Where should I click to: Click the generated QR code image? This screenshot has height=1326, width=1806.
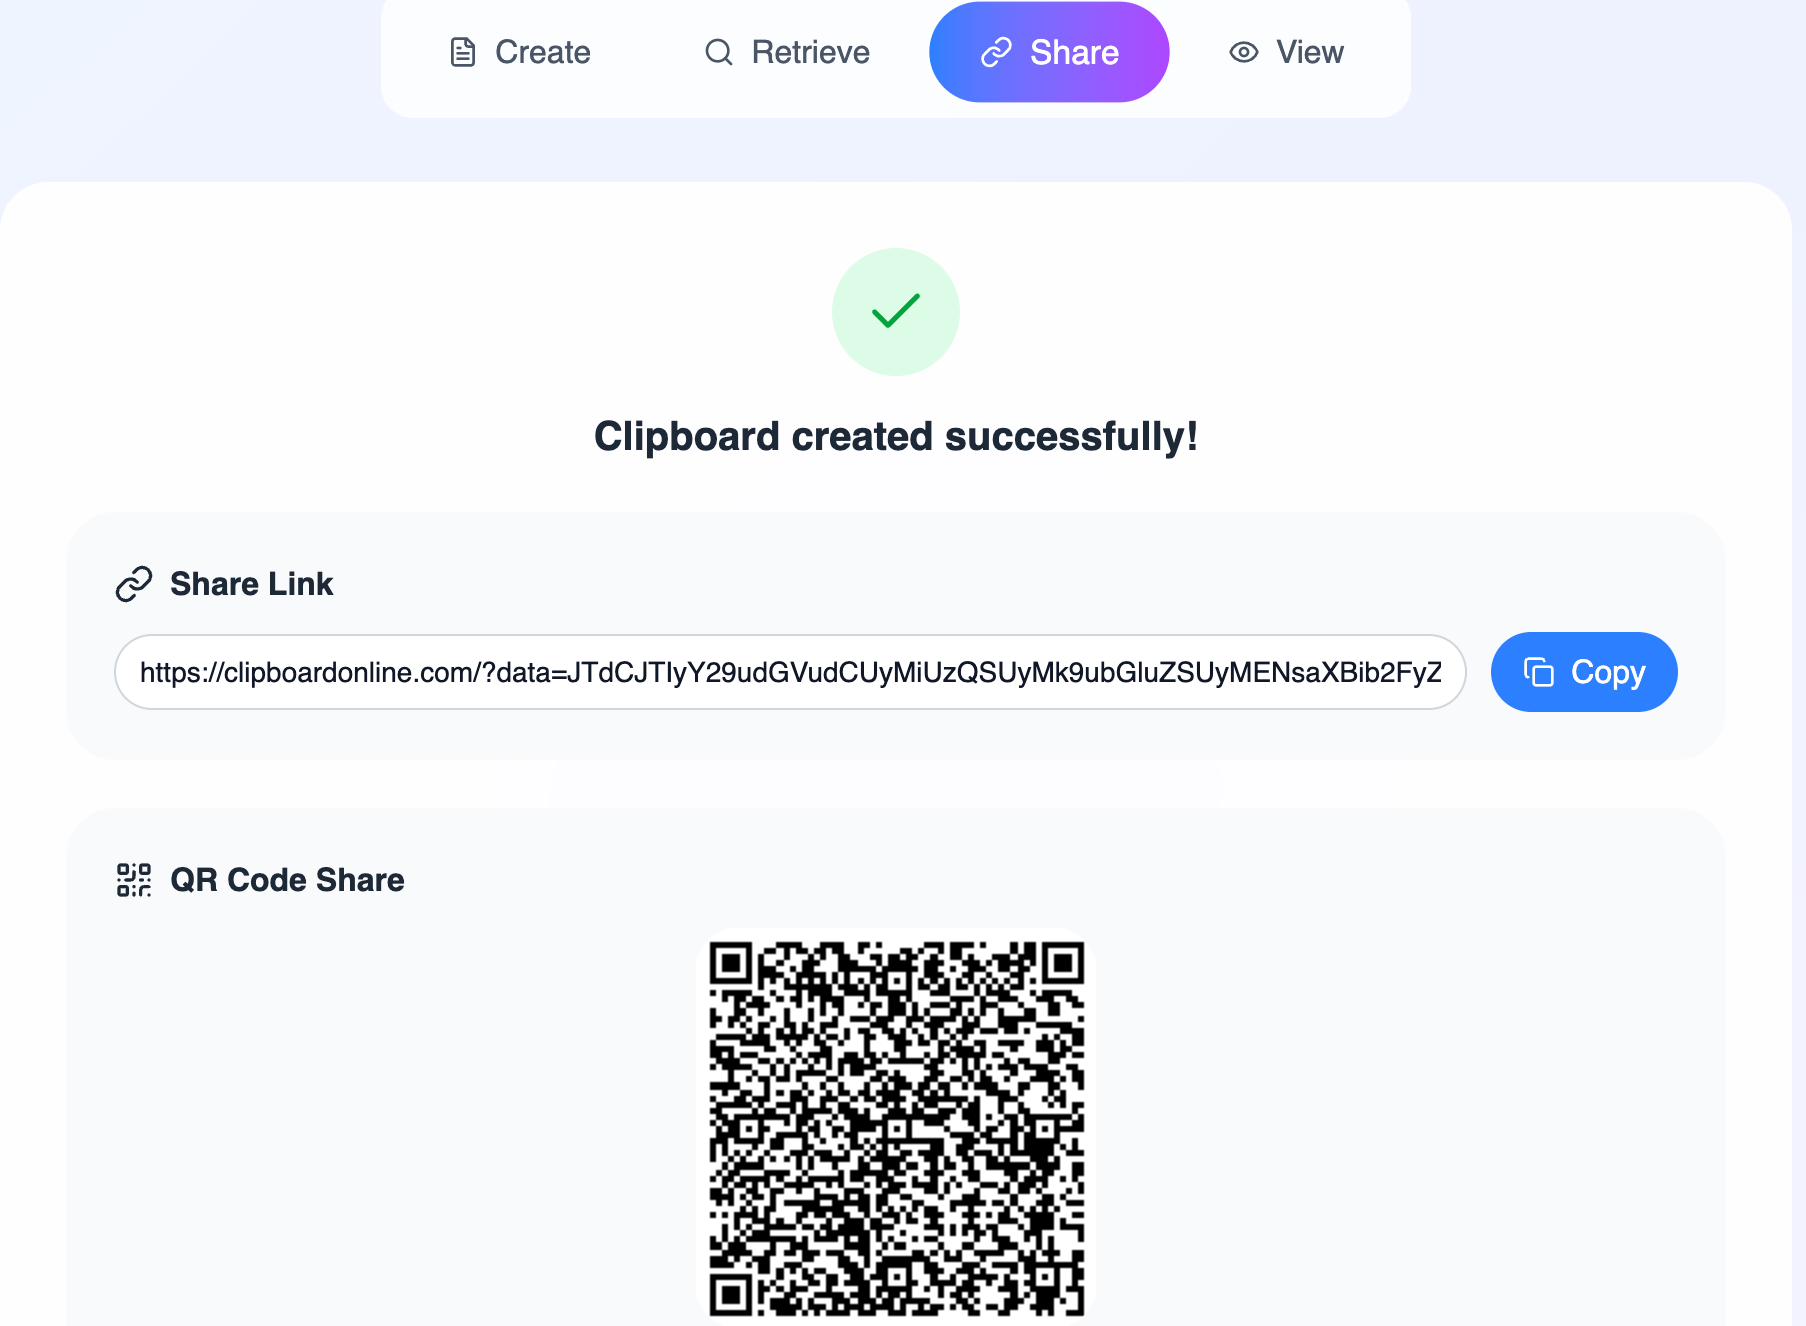[x=896, y=1127]
